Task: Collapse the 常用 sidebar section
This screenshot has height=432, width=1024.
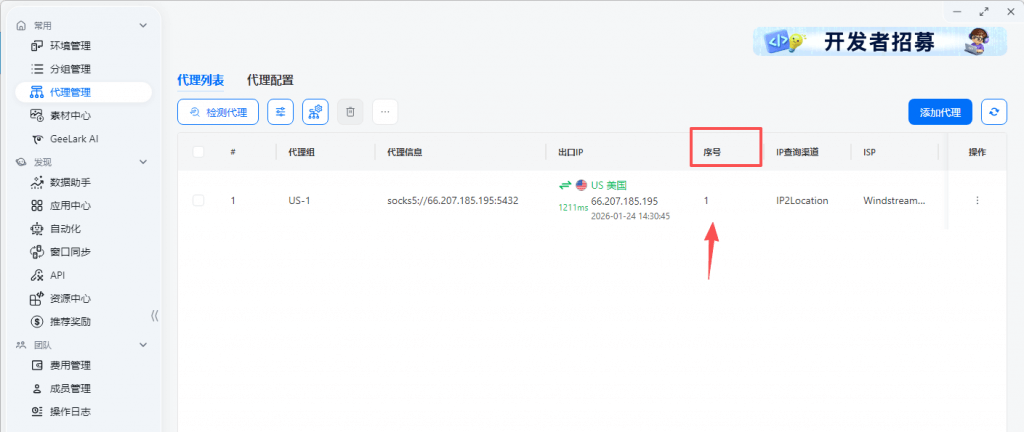Action: [143, 25]
